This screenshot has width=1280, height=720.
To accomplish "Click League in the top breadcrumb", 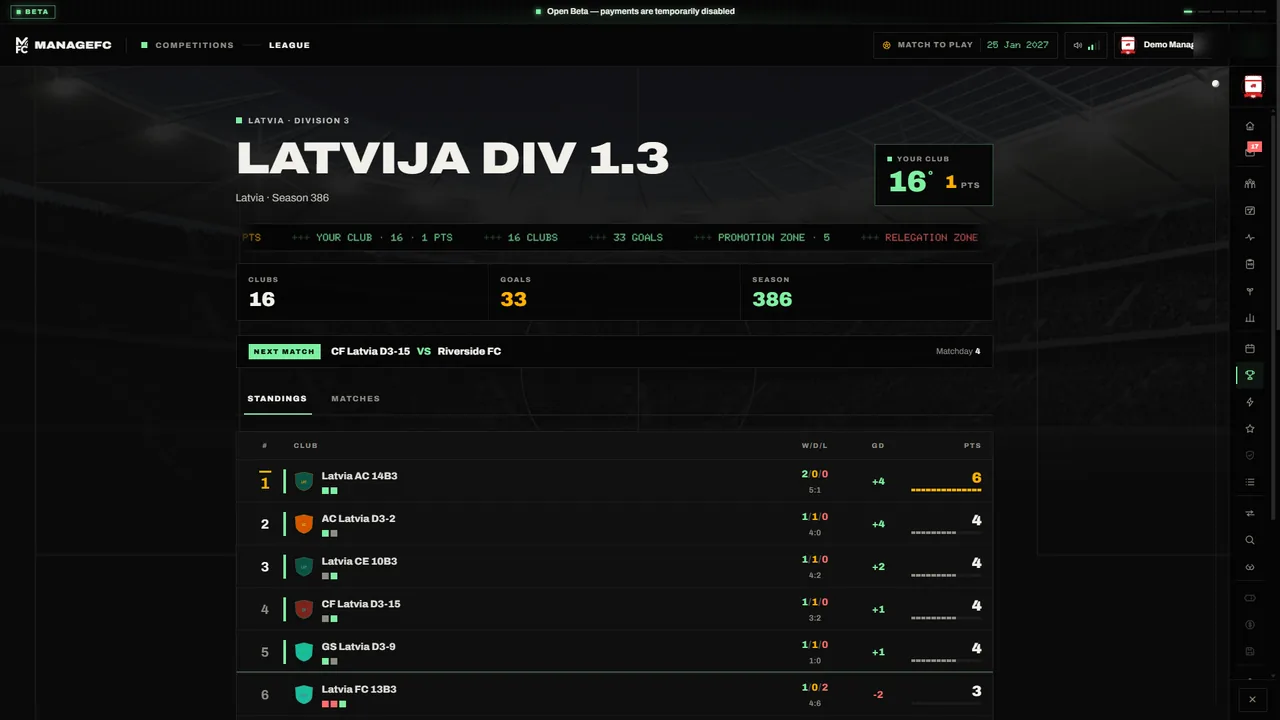I will pyautogui.click(x=289, y=45).
